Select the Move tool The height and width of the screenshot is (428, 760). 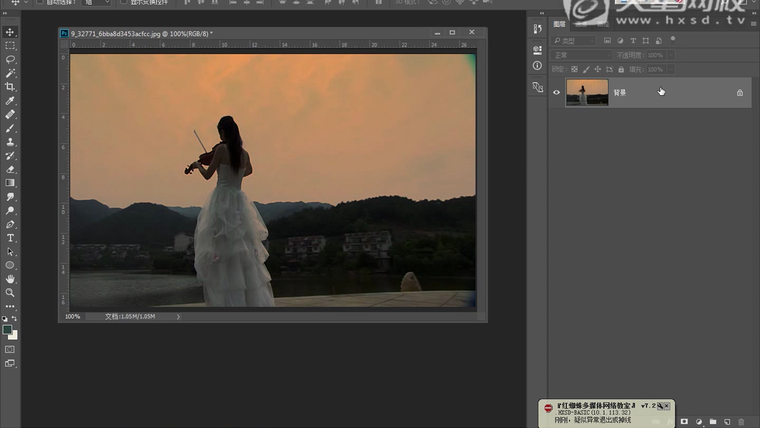click(x=10, y=32)
